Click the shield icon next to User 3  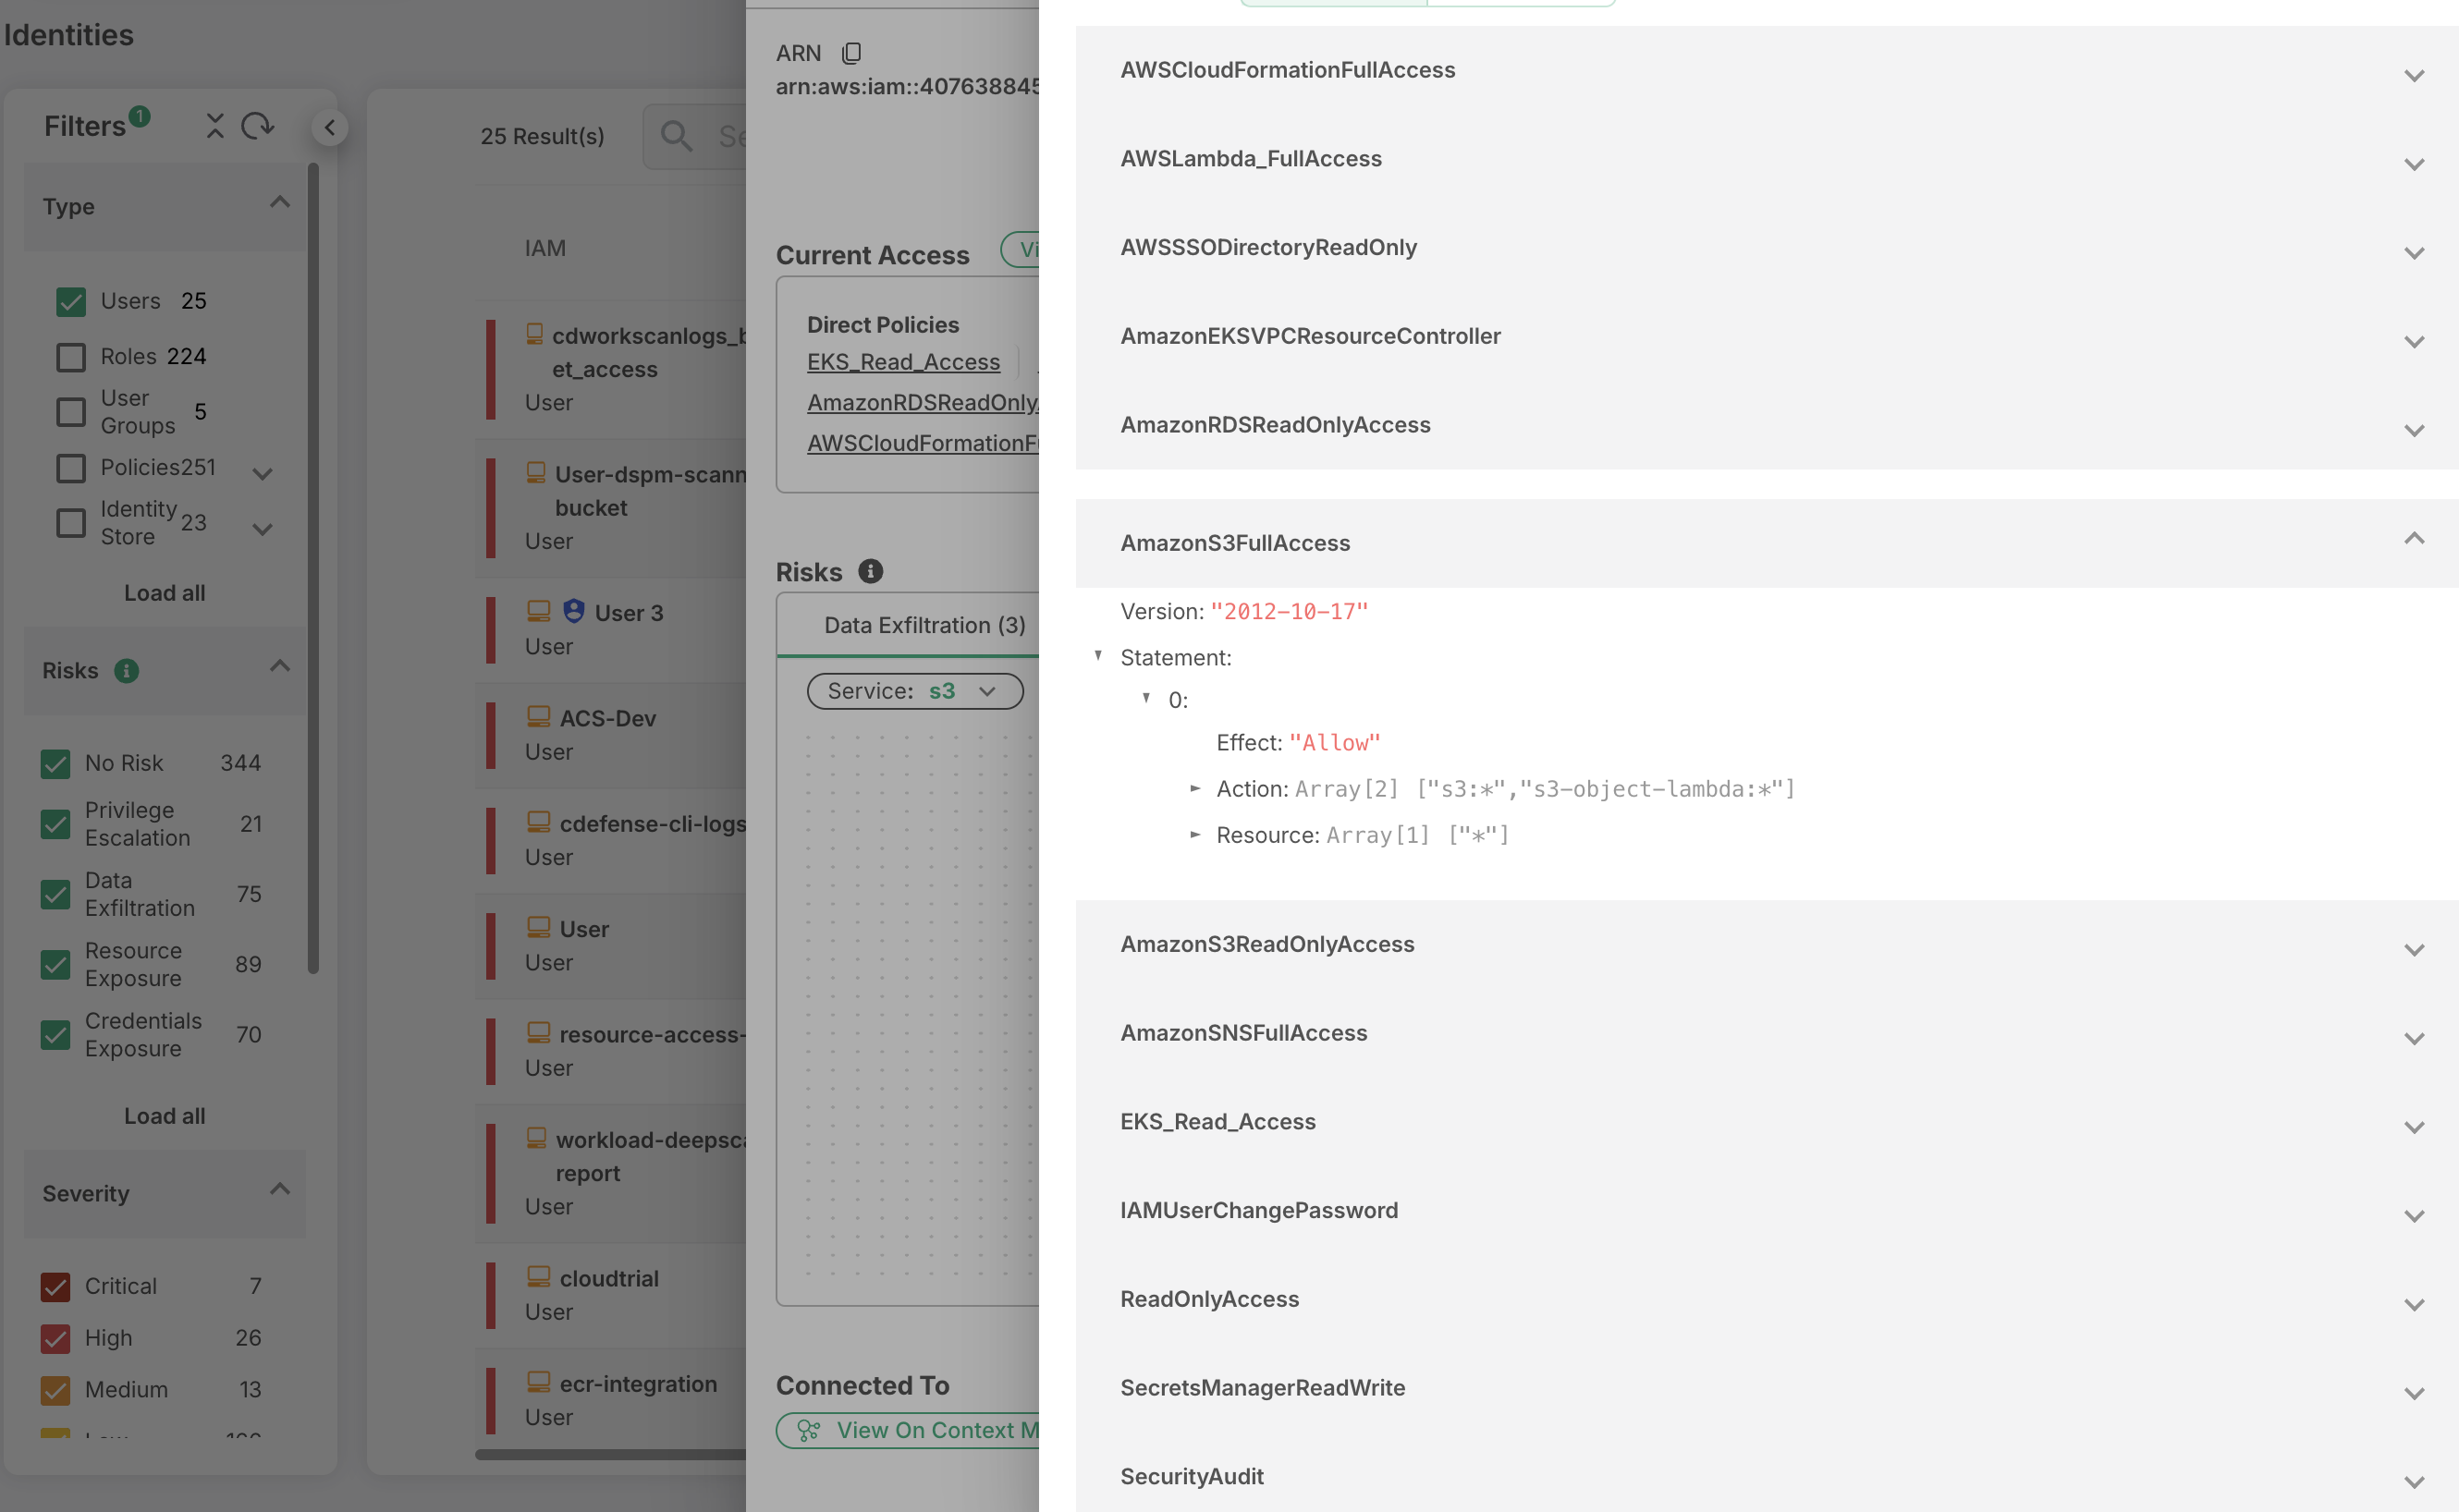tap(574, 611)
